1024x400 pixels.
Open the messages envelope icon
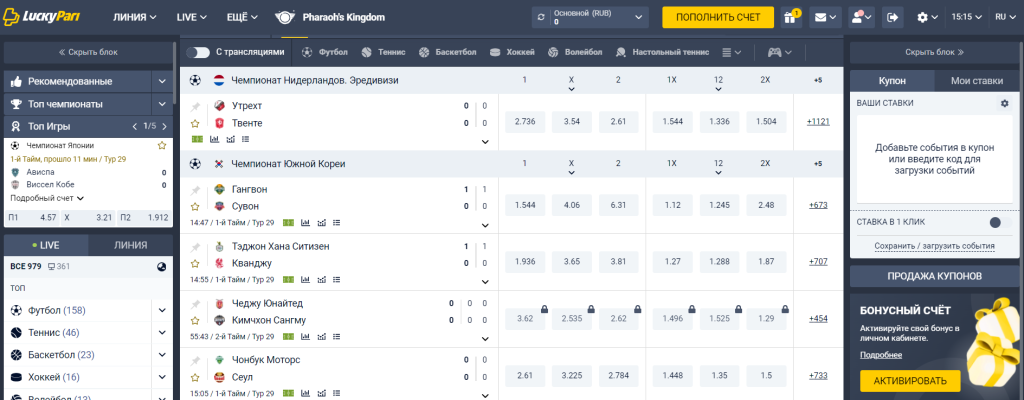[x=825, y=17]
